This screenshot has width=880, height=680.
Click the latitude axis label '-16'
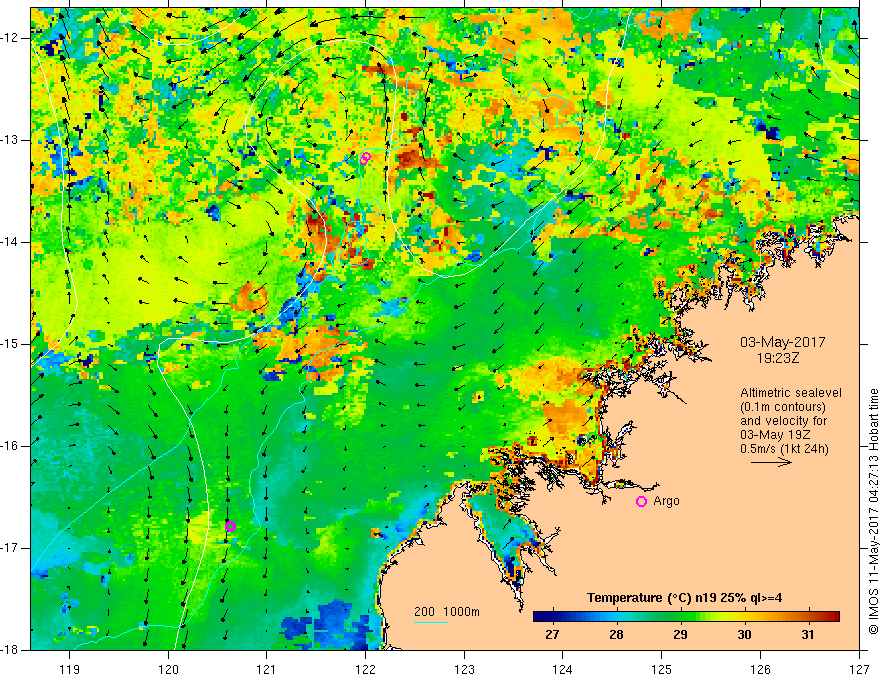[x=10, y=446]
